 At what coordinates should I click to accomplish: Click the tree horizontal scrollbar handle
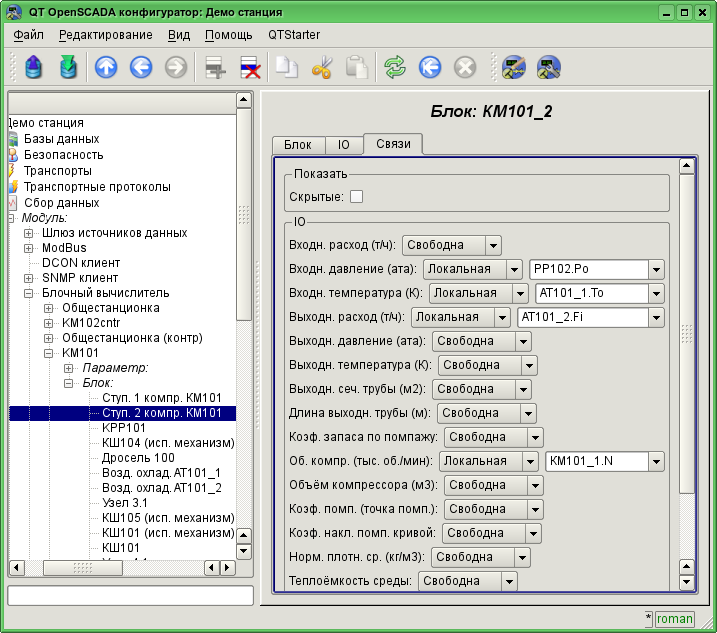[83, 568]
